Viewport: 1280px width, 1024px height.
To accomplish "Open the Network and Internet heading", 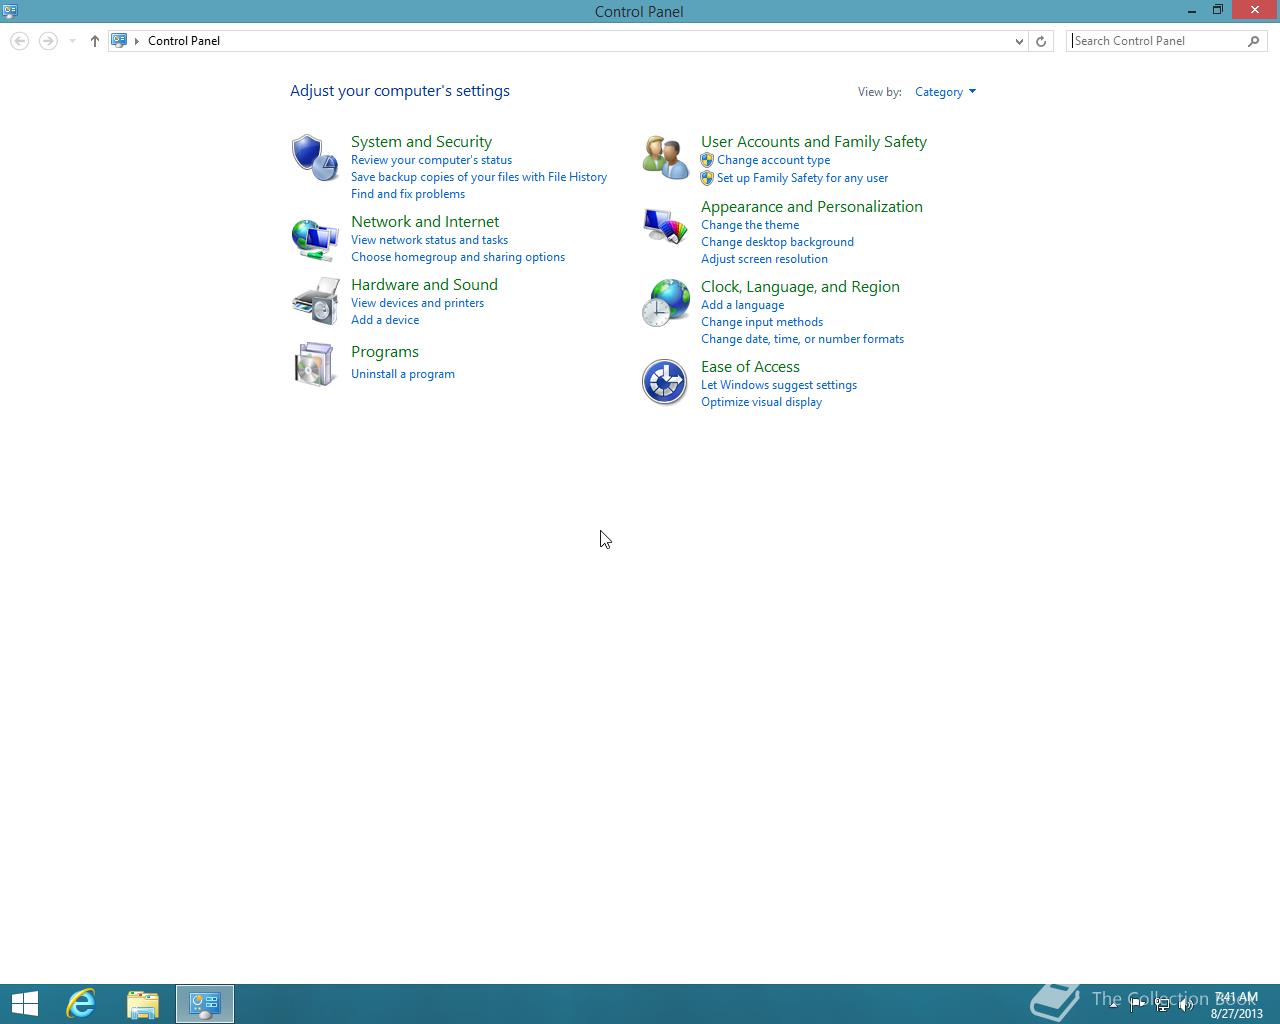I will click(x=425, y=222).
